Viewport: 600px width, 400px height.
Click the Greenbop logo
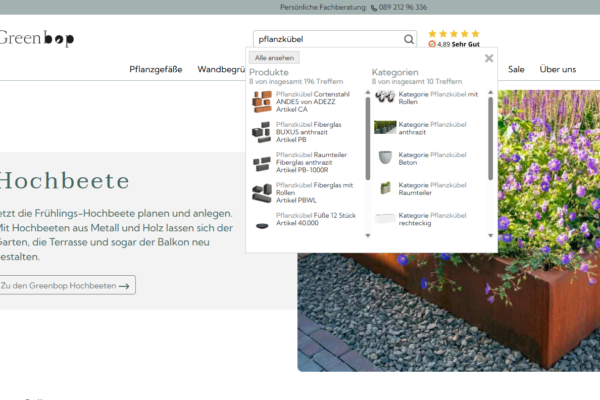click(x=37, y=38)
